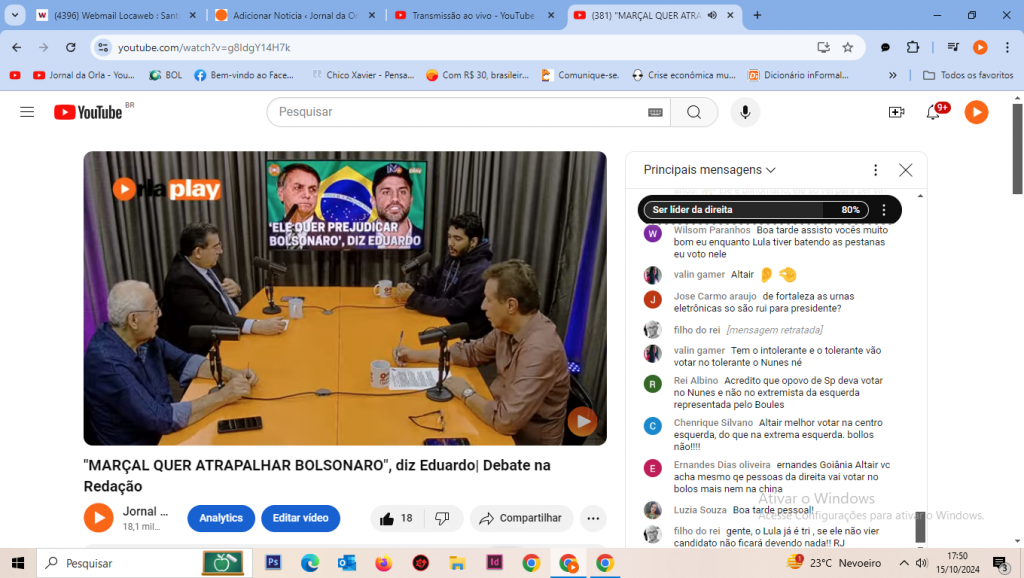The height and width of the screenshot is (578, 1024).
Task: Click the video player thumbnail
Action: (345, 298)
